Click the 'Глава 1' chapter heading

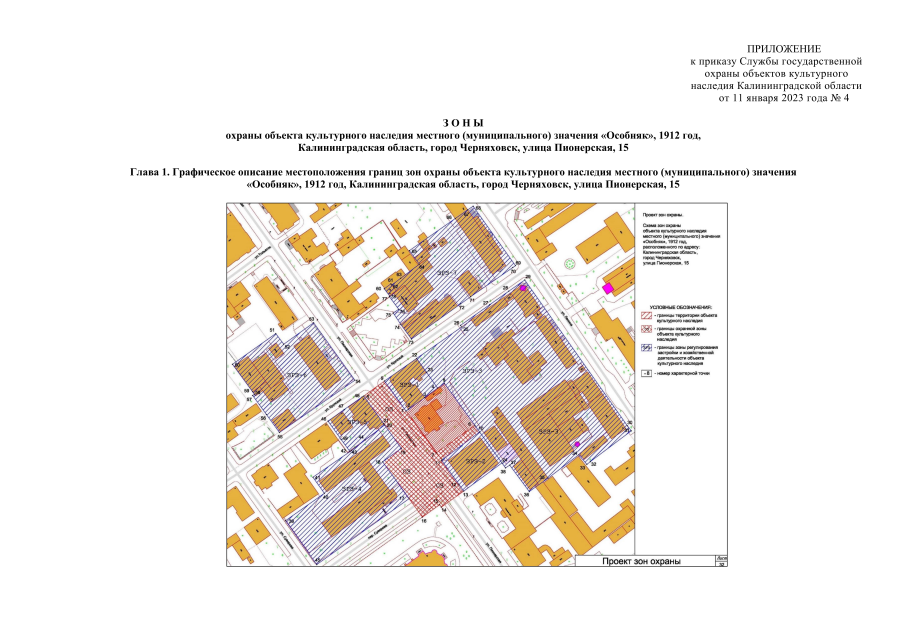(x=463, y=178)
